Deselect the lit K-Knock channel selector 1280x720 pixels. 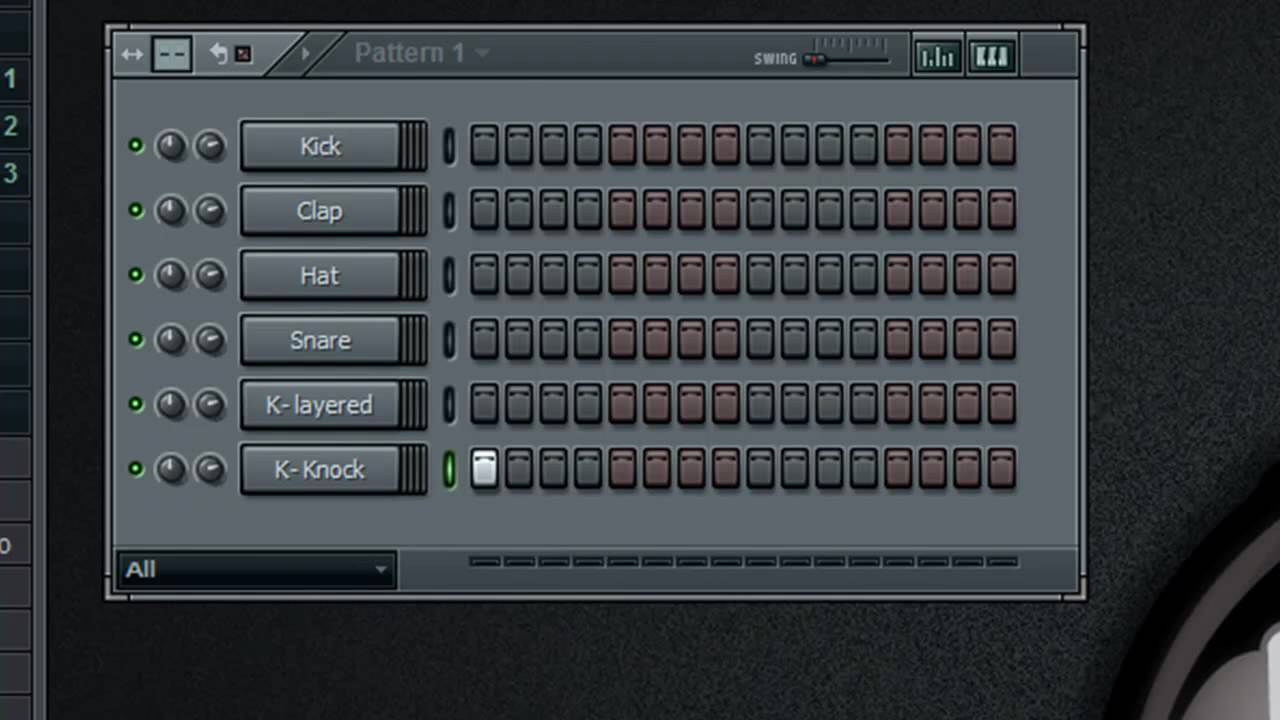tap(449, 469)
